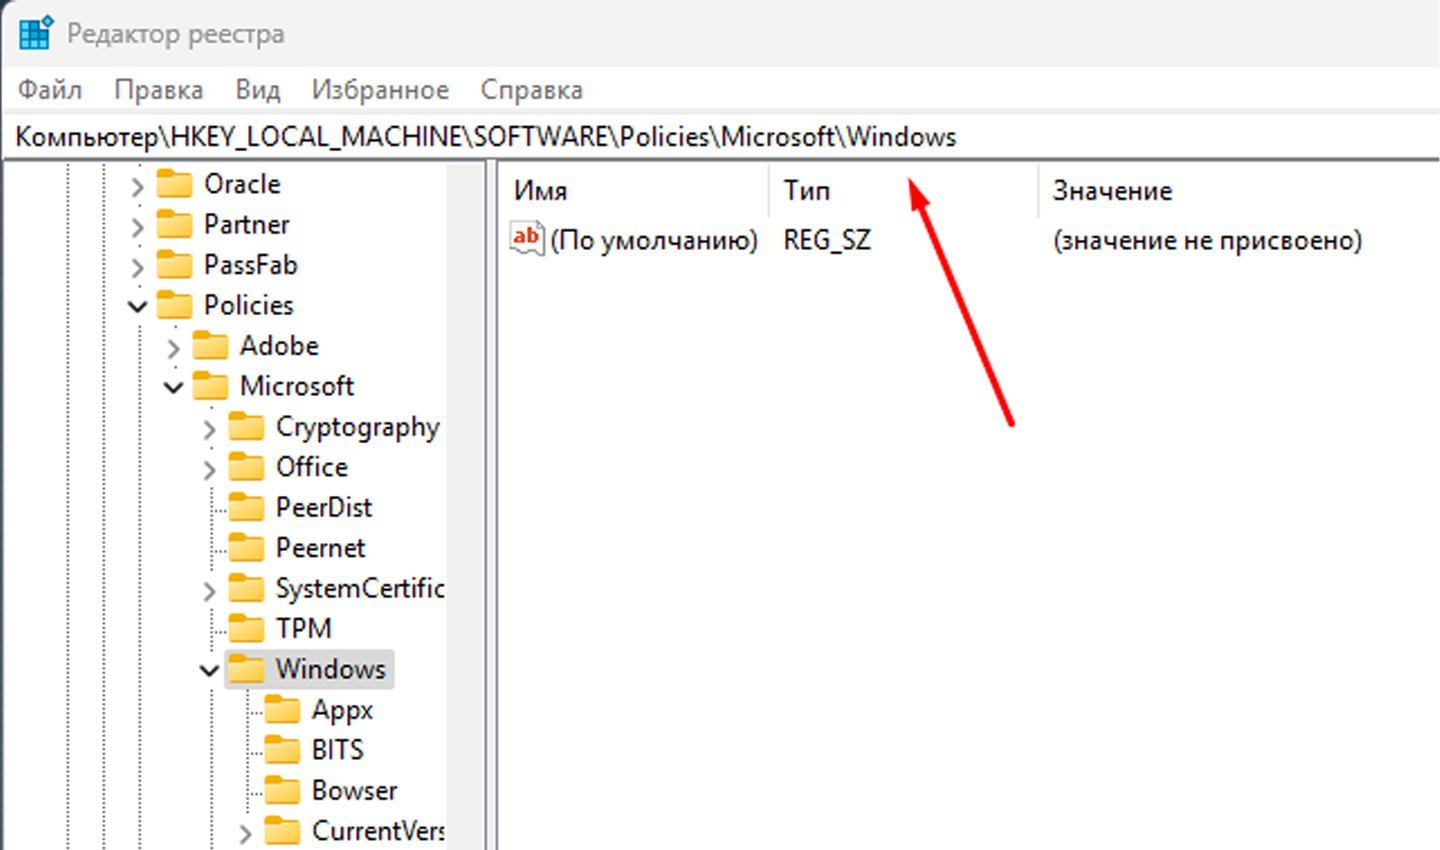Click the Appx folder icon
Image resolution: width=1440 pixels, height=850 pixels.
283,710
